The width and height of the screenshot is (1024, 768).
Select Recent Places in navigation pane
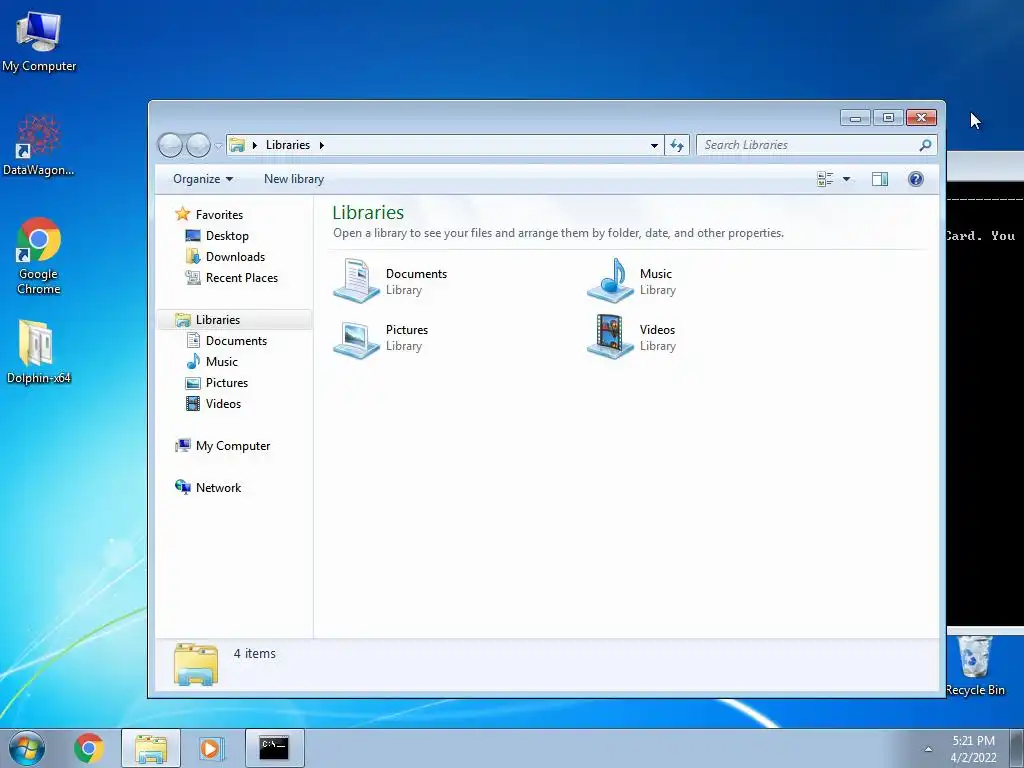(242, 278)
